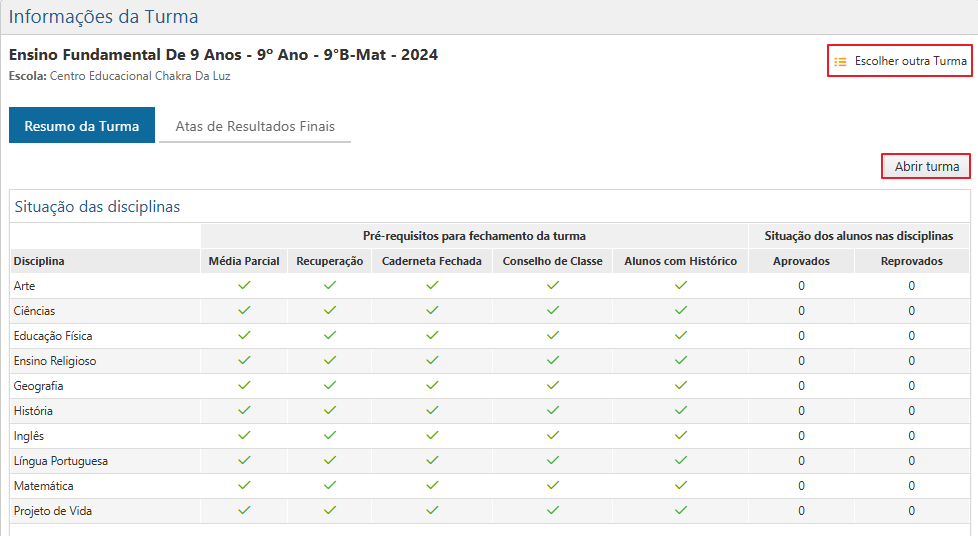This screenshot has width=978, height=536.
Task: Click the Média Parcial checkmark for Matemática
Action: pos(244,485)
